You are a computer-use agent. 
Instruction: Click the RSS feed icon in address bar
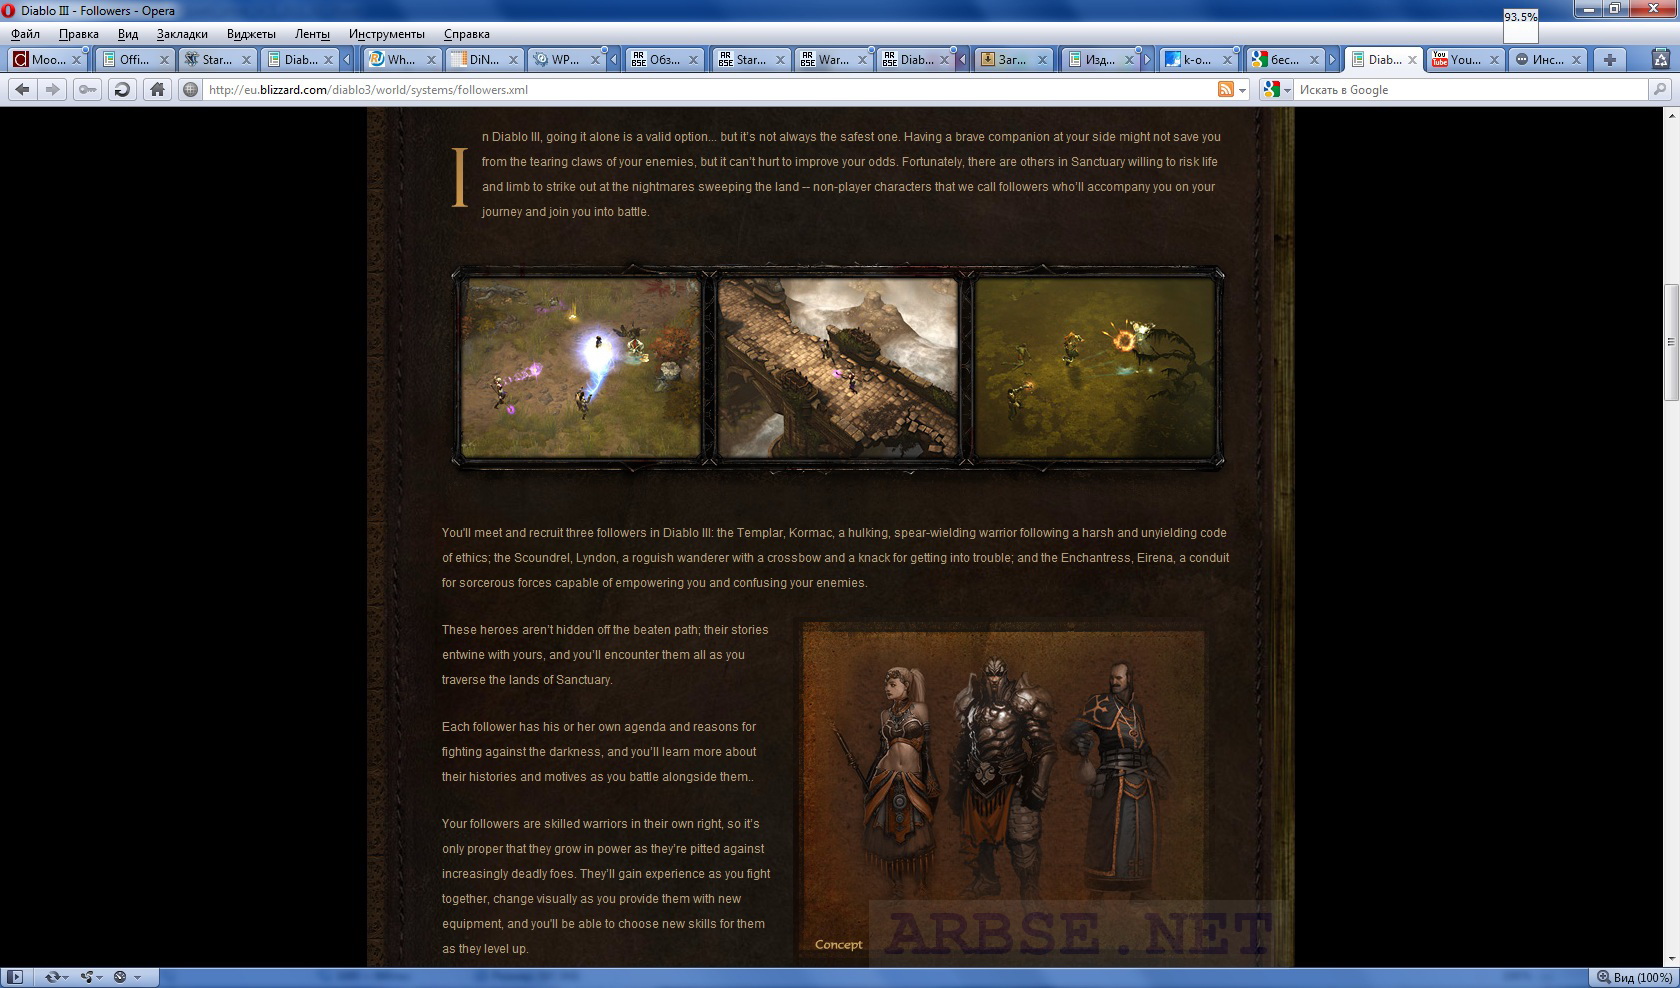point(1225,90)
